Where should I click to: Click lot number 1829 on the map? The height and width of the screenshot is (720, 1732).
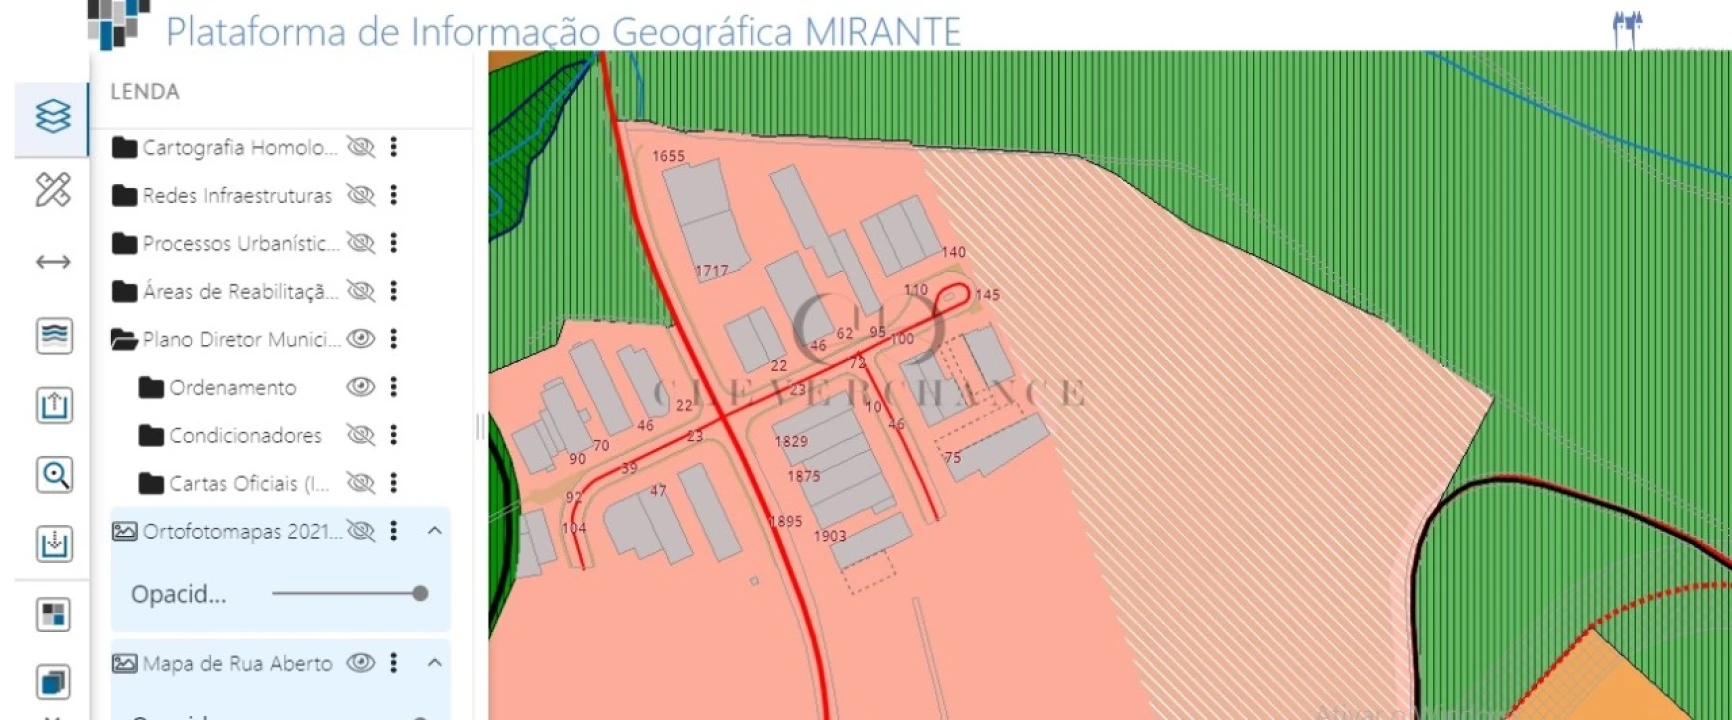pyautogui.click(x=791, y=441)
